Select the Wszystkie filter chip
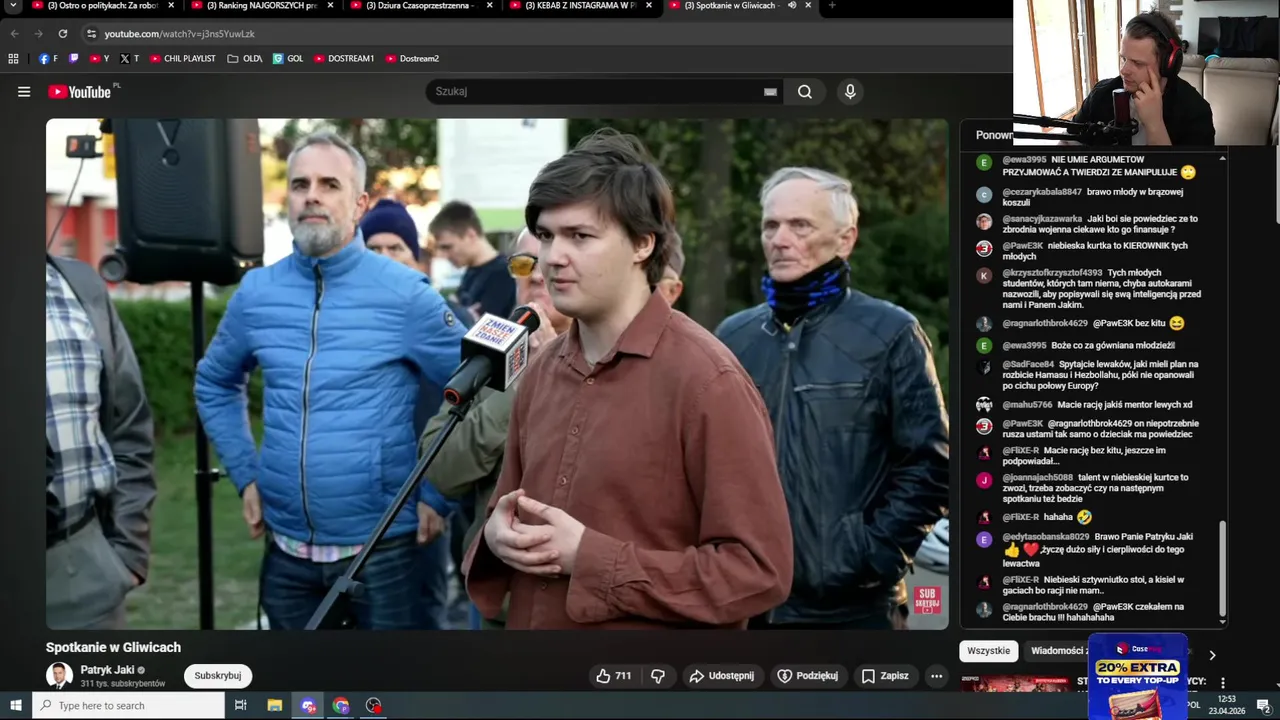This screenshot has width=1280, height=720. click(x=989, y=651)
